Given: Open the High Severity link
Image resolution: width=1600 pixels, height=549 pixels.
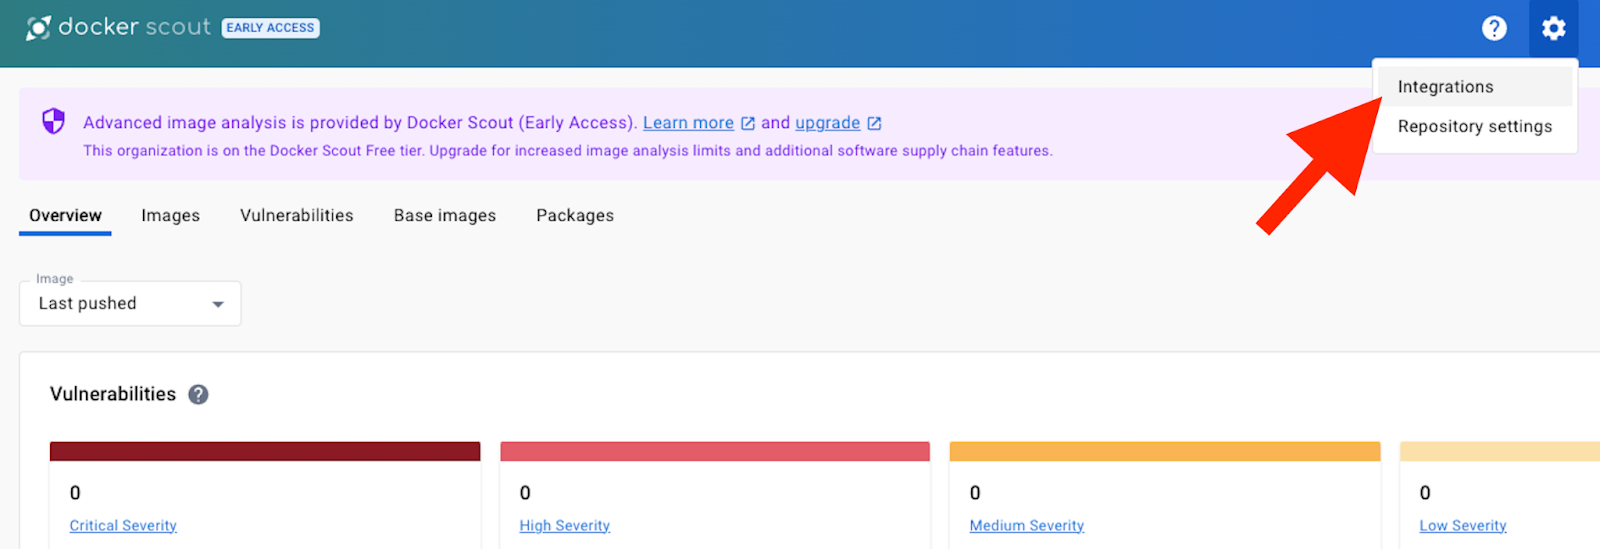Looking at the screenshot, I should [x=565, y=525].
